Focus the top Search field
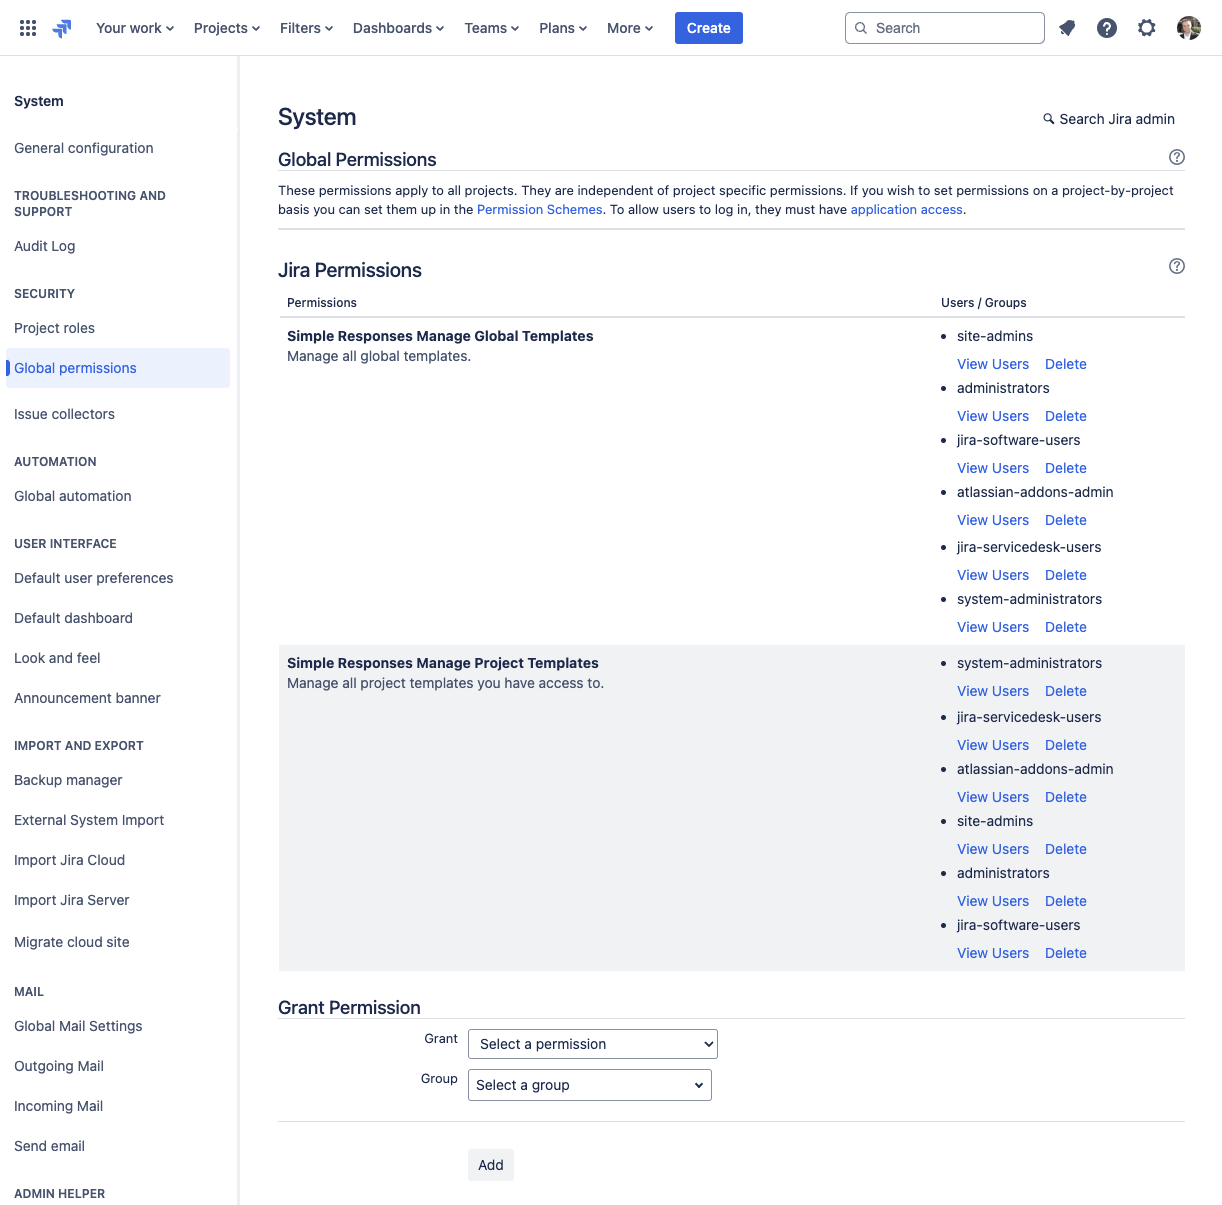Viewport: 1222px width, 1205px height. [x=945, y=28]
